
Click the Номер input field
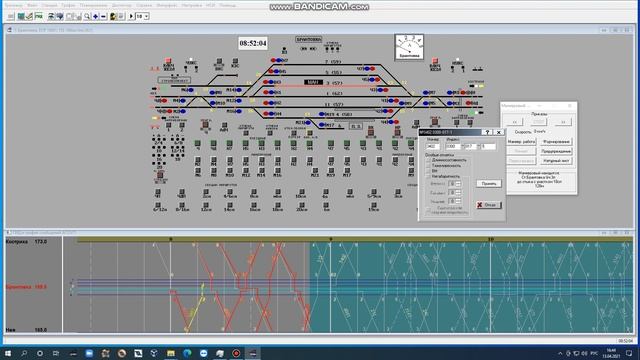(x=433, y=146)
